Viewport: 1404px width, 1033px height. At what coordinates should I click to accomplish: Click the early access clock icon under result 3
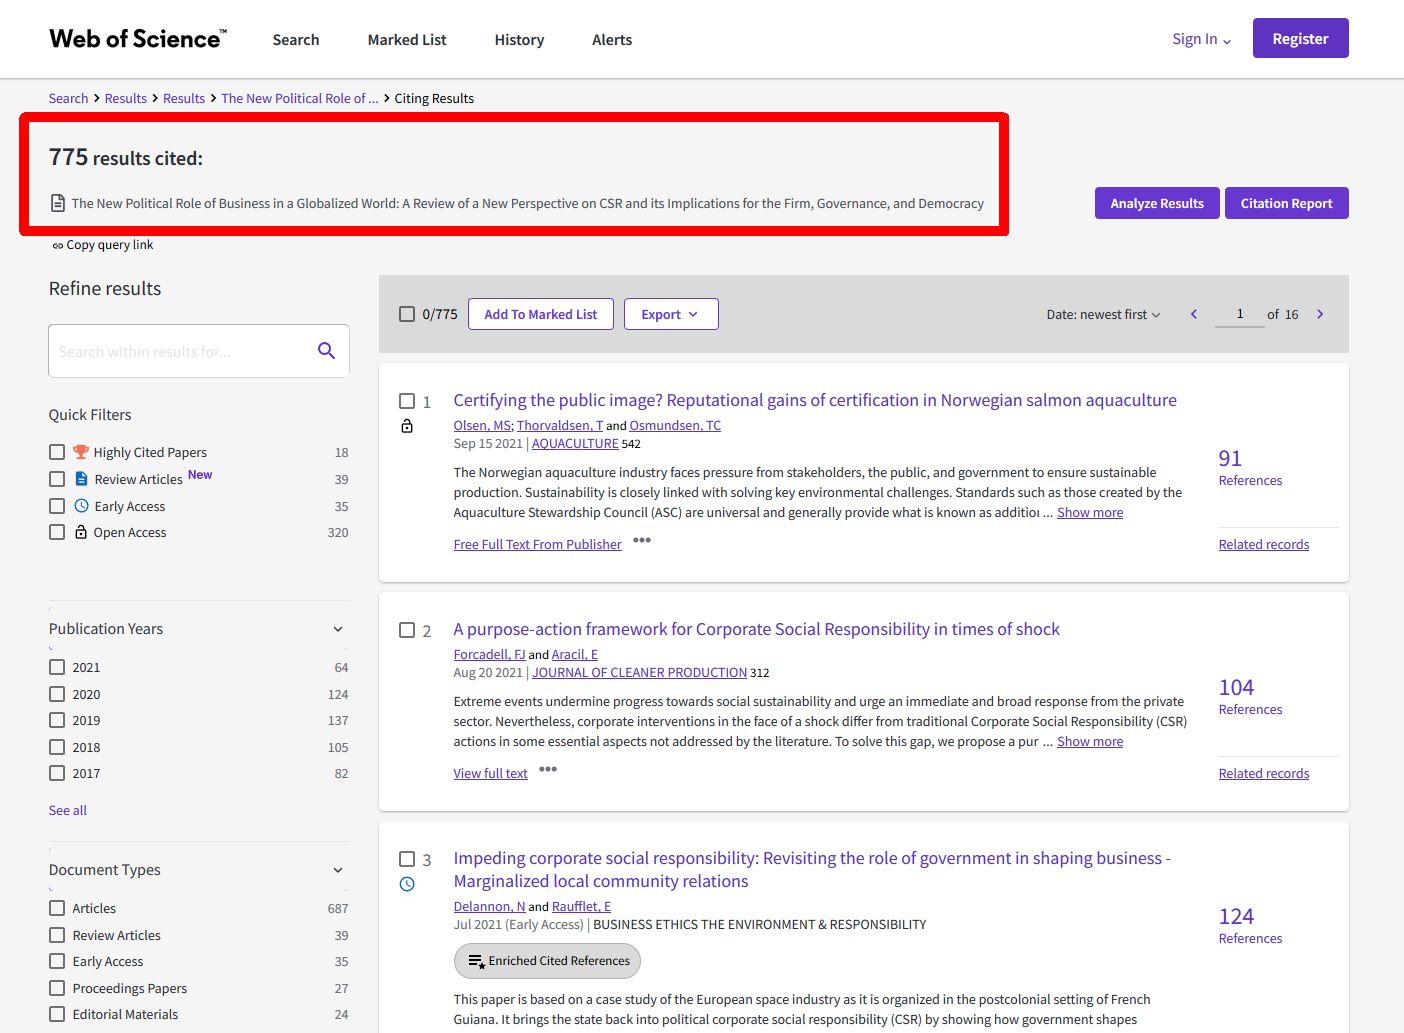407,884
